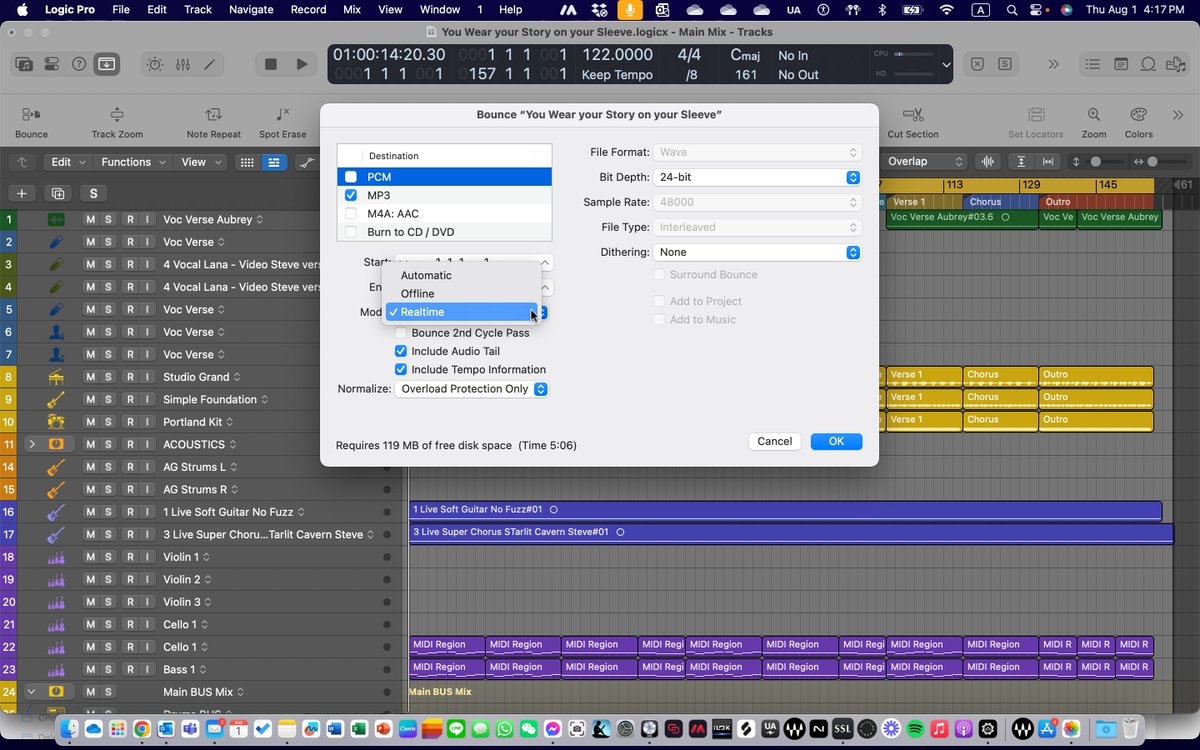The image size is (1200, 750).
Task: Click the Add Track plus button
Action: click(x=22, y=193)
